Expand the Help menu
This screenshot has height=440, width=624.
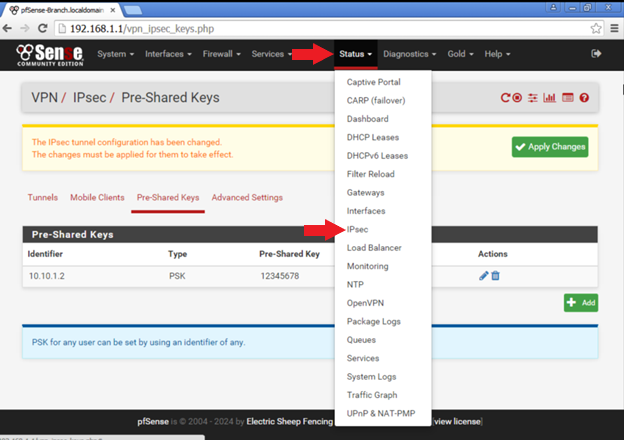497,54
